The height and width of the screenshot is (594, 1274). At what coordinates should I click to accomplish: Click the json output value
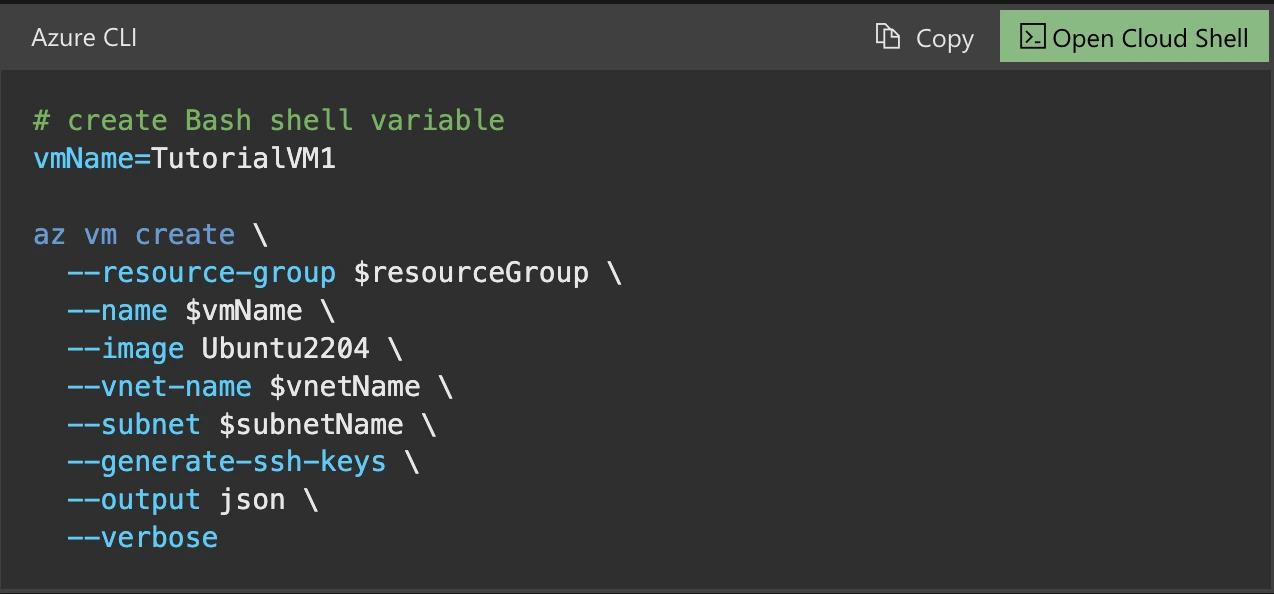pyautogui.click(x=251, y=499)
